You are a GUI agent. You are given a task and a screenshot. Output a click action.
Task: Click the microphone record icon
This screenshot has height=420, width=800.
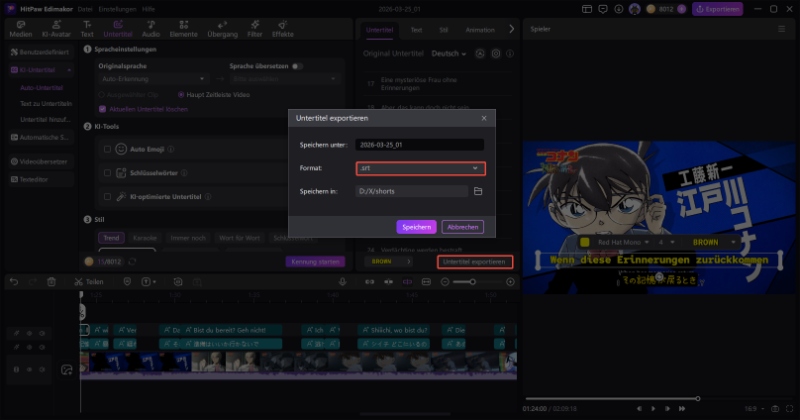[342, 282]
